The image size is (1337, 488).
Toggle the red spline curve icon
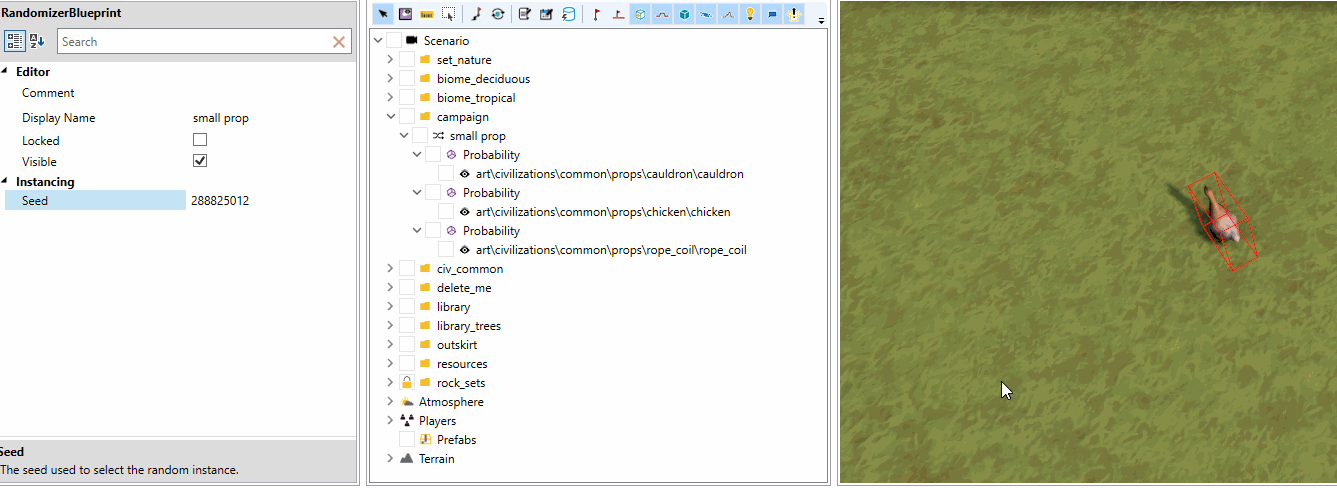pyautogui.click(x=662, y=14)
